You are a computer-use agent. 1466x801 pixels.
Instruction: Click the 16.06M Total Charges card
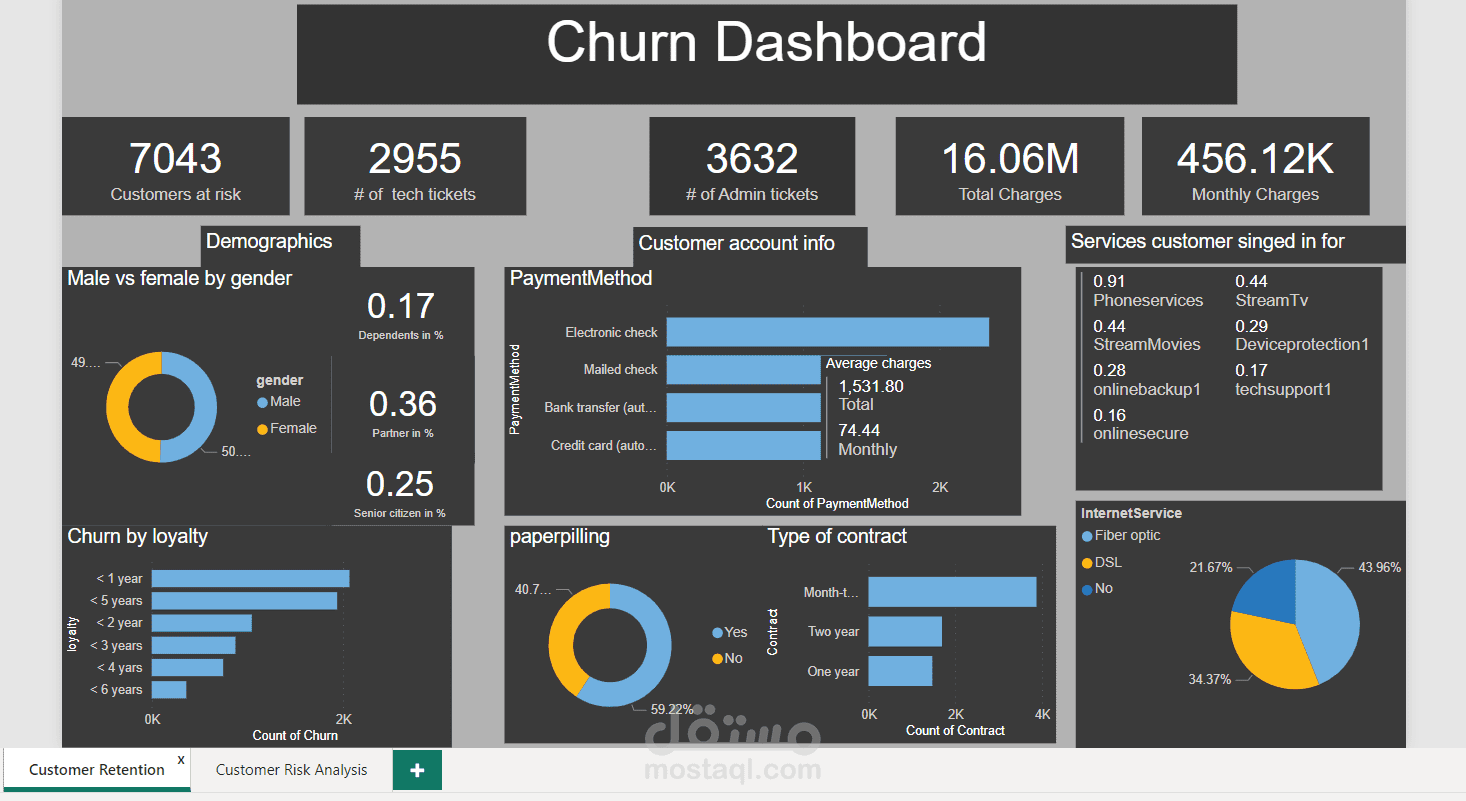point(1010,166)
